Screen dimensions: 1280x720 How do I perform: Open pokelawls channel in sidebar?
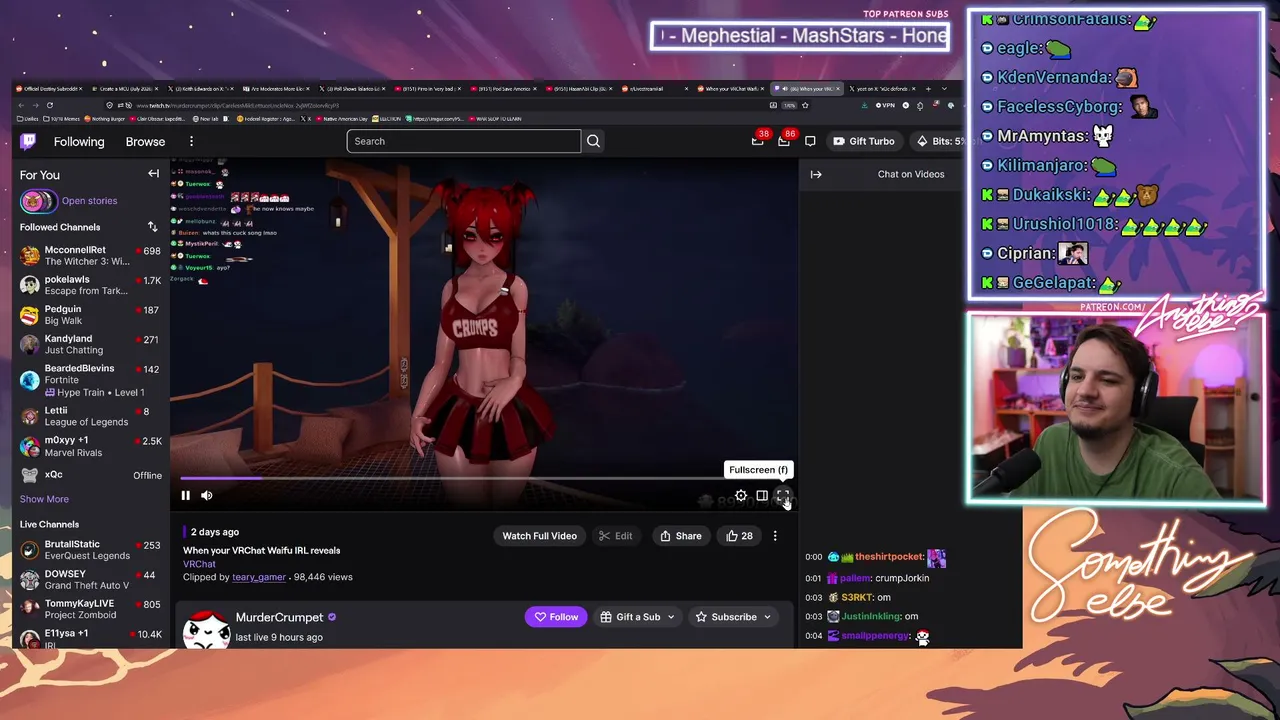(x=90, y=285)
